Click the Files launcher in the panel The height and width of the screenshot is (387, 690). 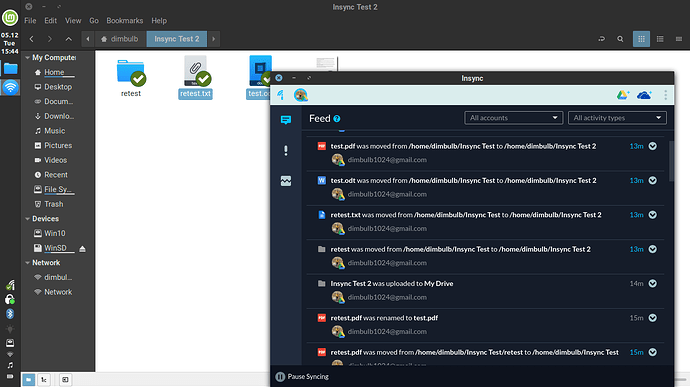pos(10,69)
